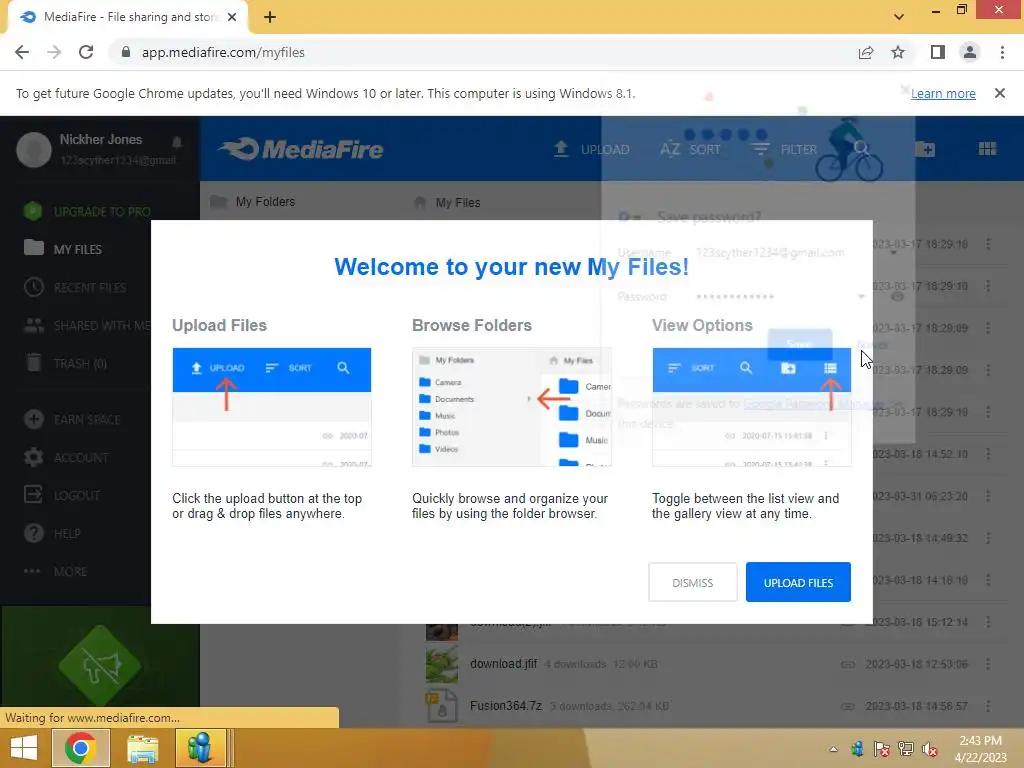This screenshot has height=768, width=1024.
Task: Open the Filter option in the toolbar
Action: [784, 149]
